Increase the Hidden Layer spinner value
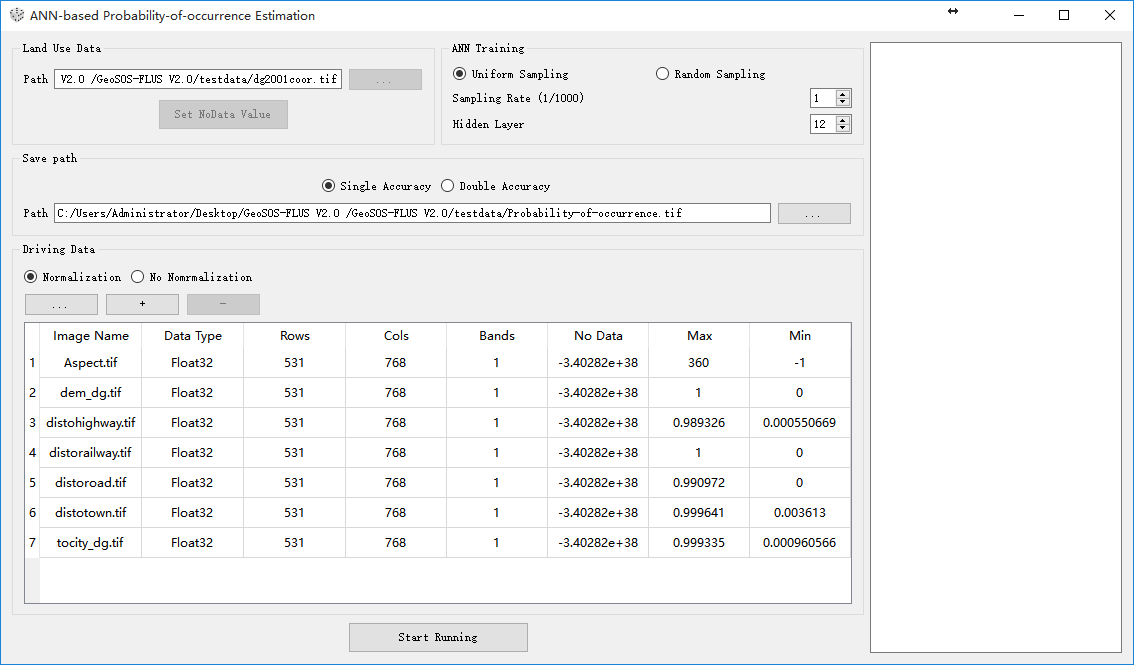The image size is (1134, 665). (843, 120)
